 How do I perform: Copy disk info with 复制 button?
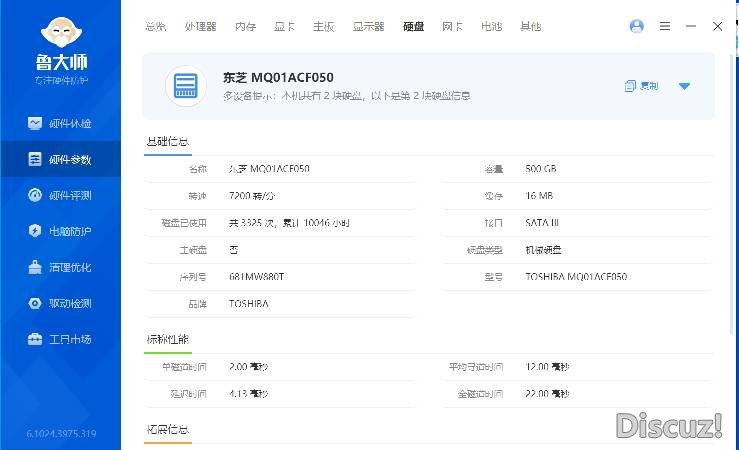[641, 86]
